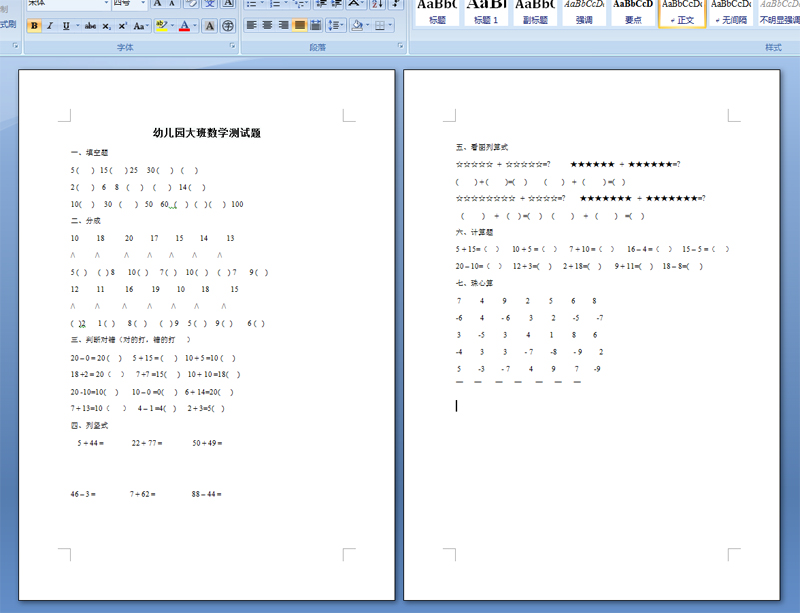Click heading 一、填空题

click(x=89, y=153)
